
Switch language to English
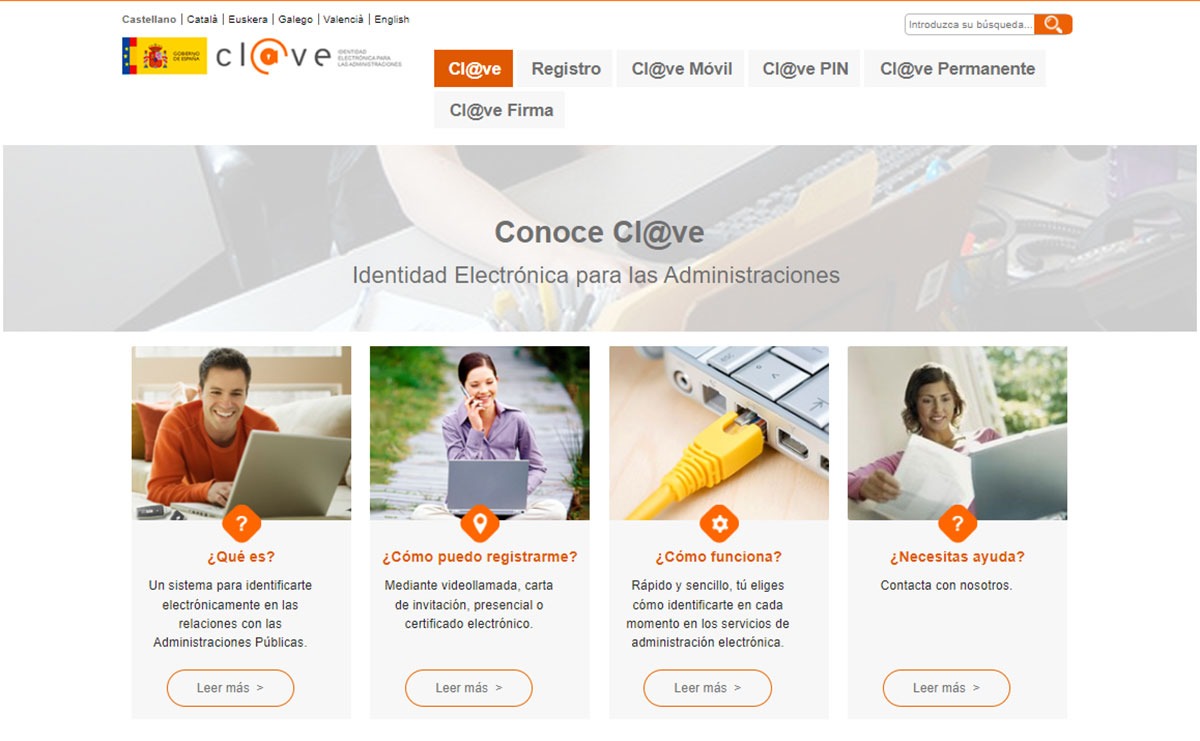[x=392, y=19]
